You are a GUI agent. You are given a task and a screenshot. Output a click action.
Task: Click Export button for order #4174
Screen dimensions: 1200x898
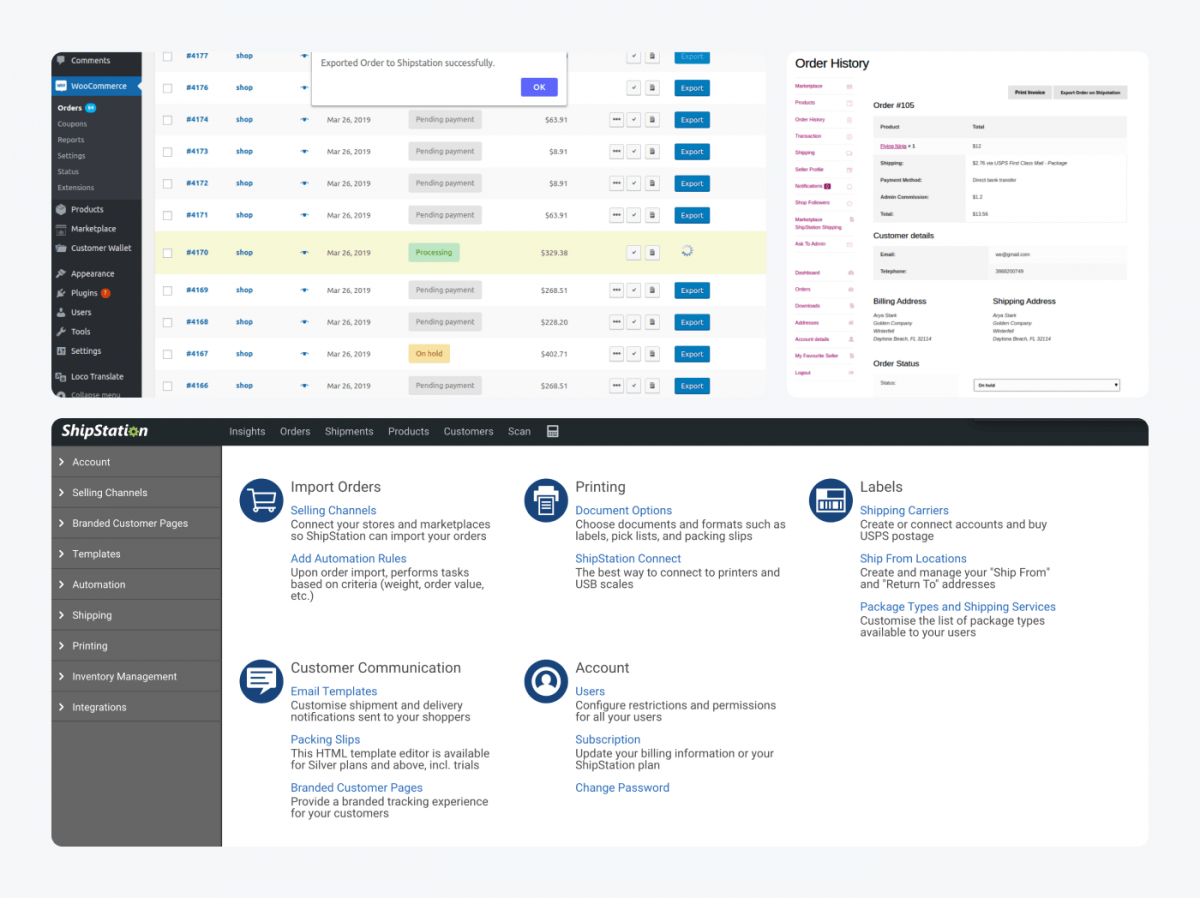692,120
